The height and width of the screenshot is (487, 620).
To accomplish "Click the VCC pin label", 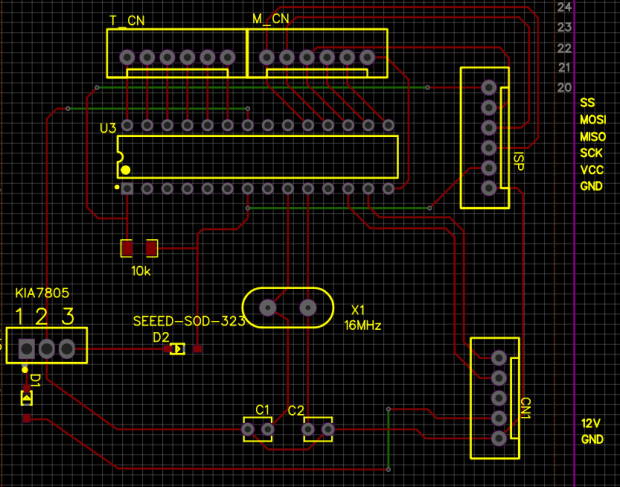I will click(x=592, y=170).
